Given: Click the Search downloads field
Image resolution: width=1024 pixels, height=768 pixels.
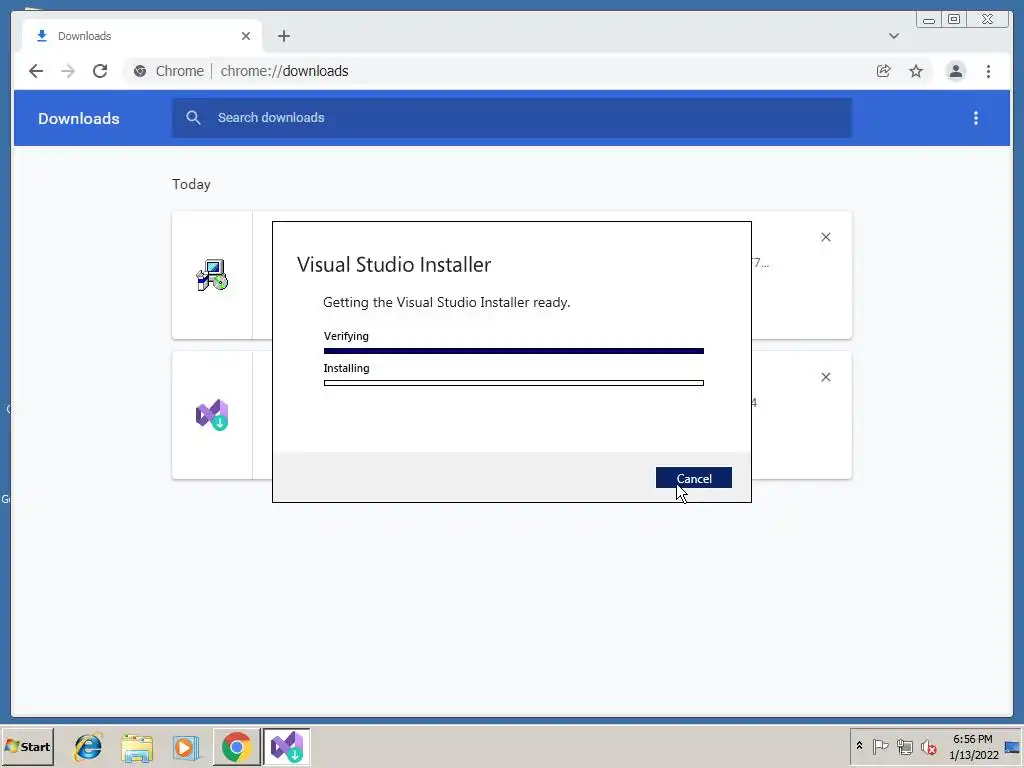Looking at the screenshot, I should pos(512,118).
